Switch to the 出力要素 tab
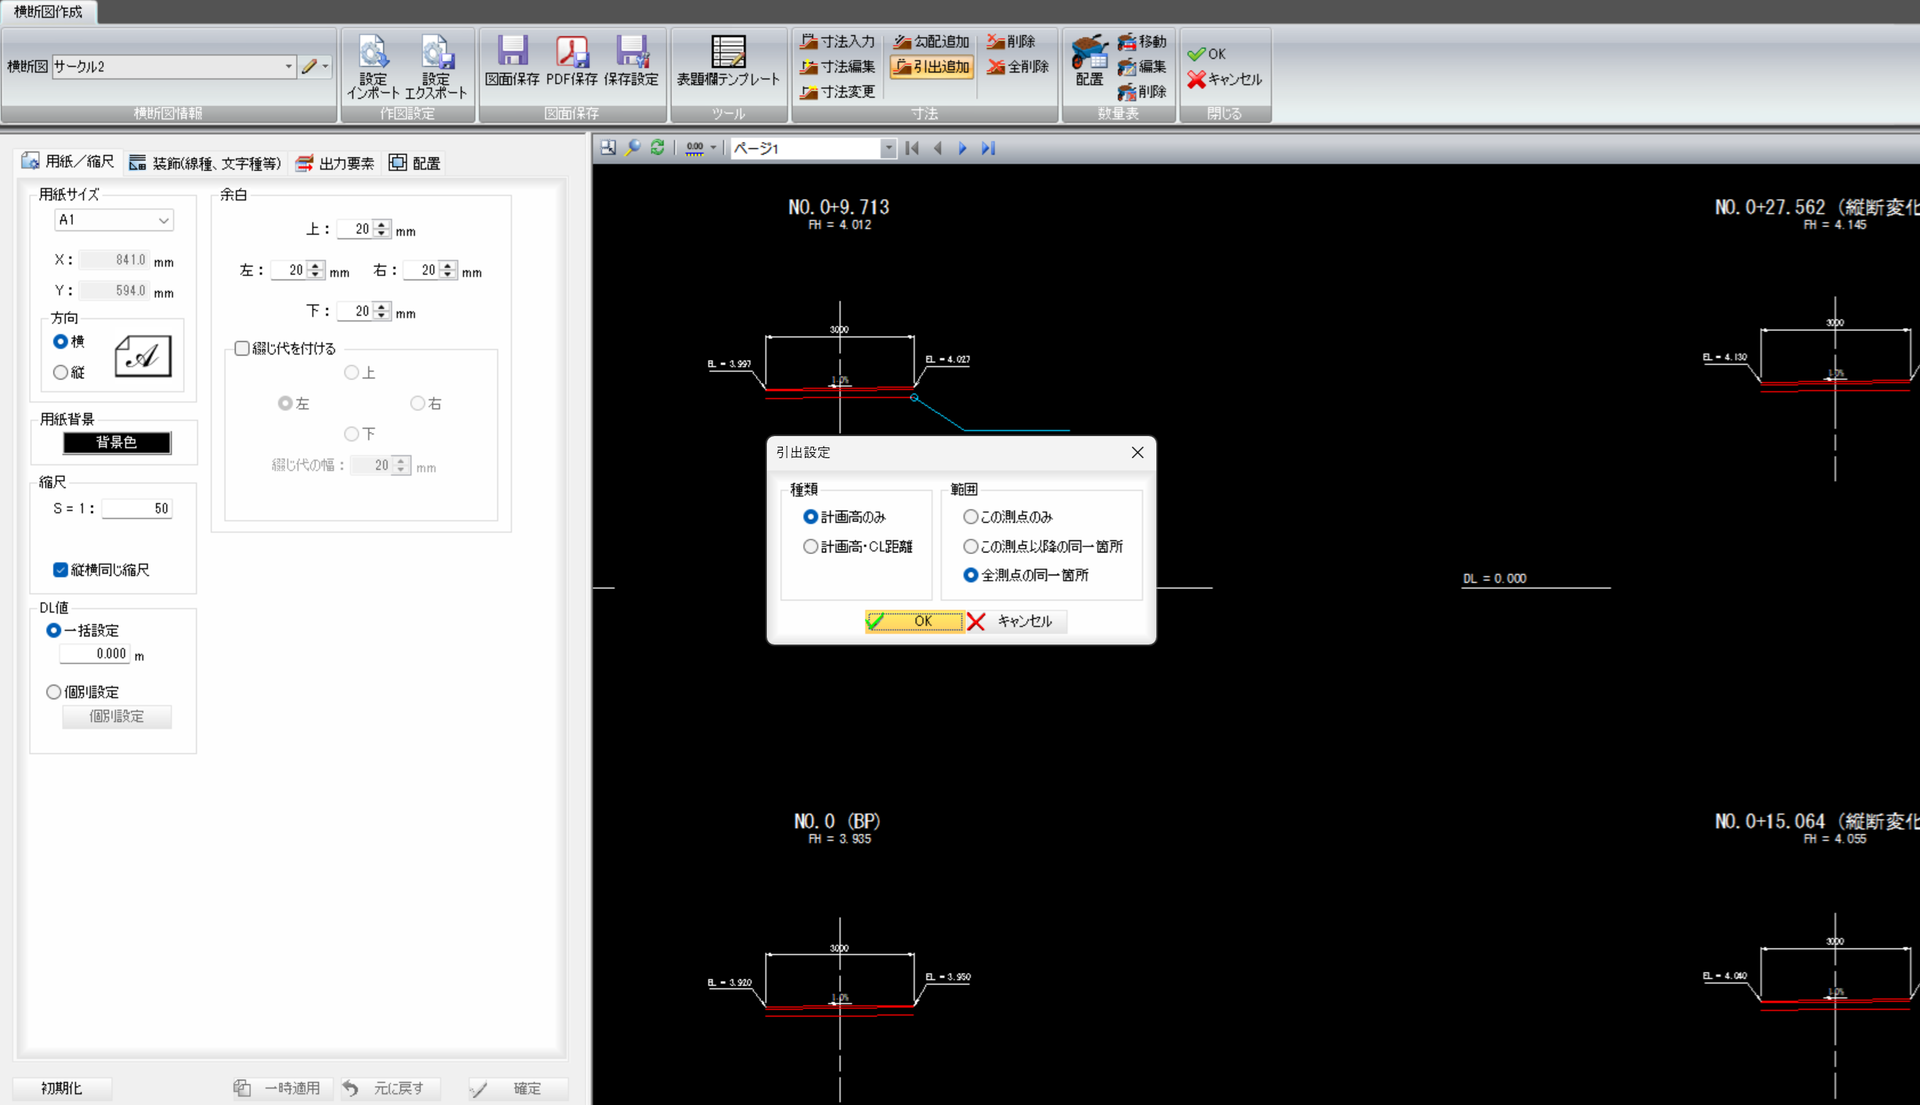Viewport: 1920px width, 1105px height. [336, 163]
